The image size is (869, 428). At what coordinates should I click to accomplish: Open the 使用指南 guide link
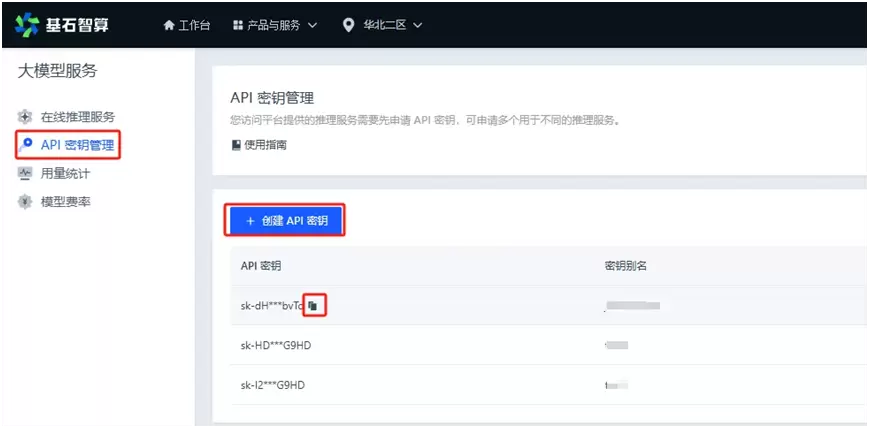click(265, 145)
